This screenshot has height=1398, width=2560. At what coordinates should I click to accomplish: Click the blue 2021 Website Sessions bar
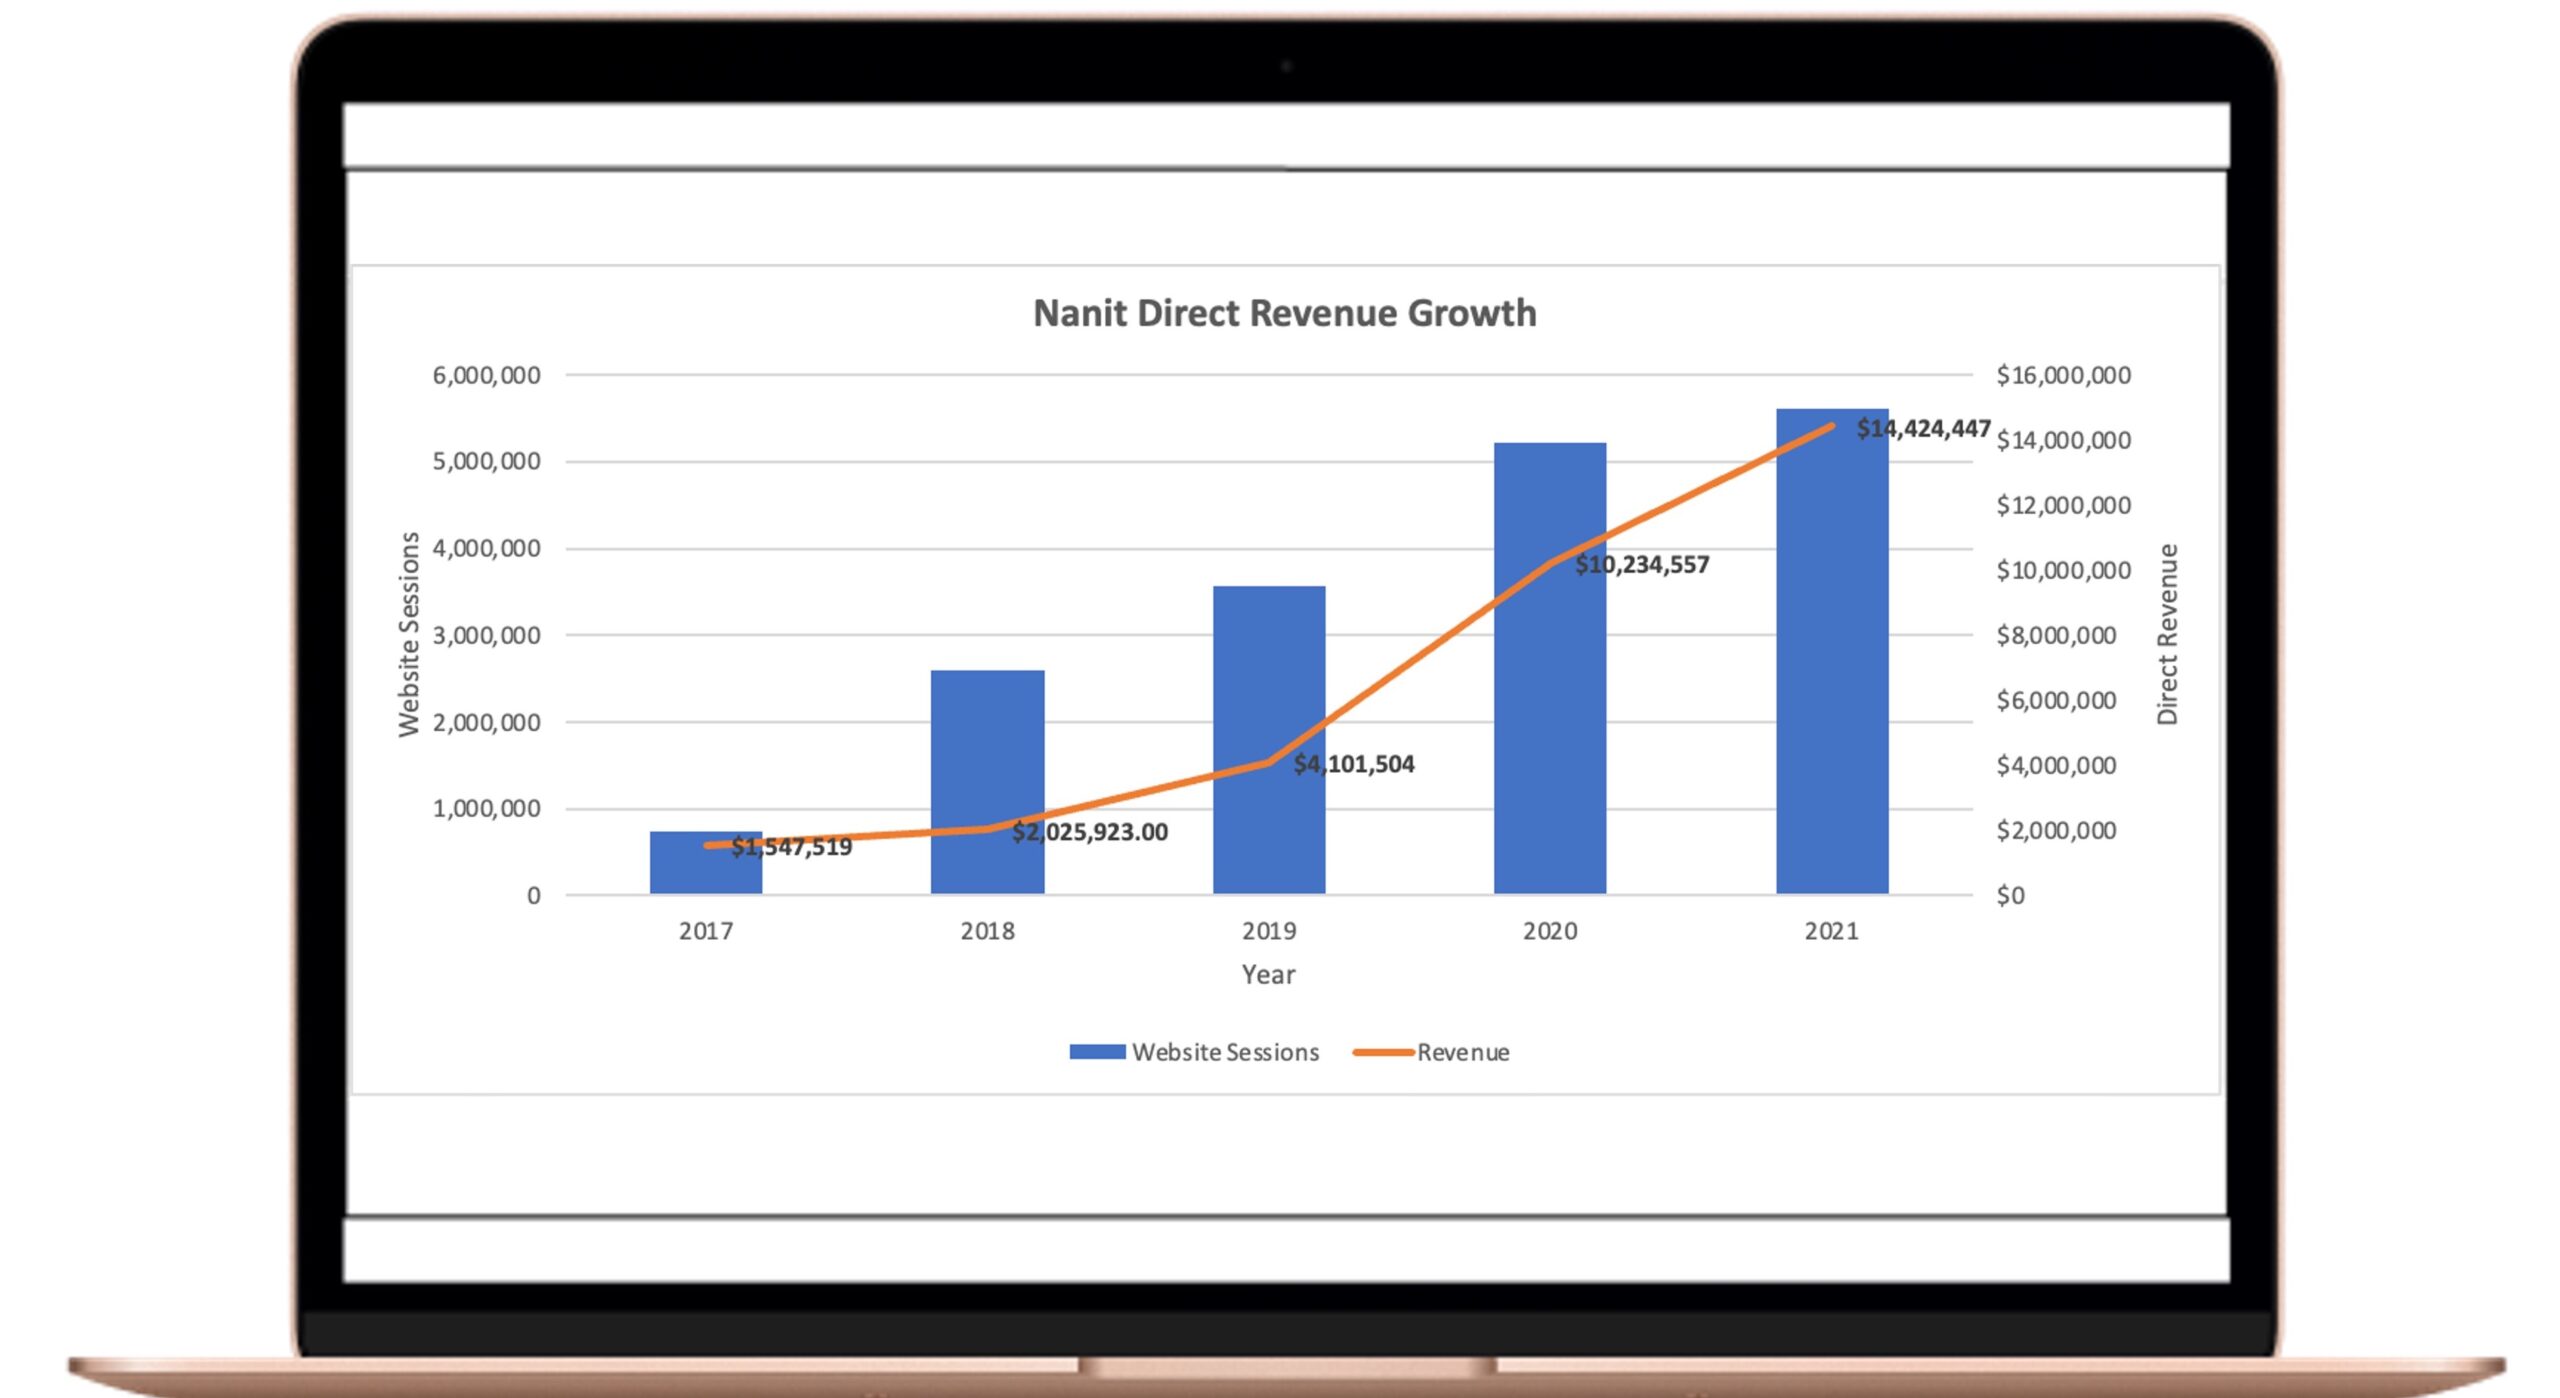coord(1832,651)
